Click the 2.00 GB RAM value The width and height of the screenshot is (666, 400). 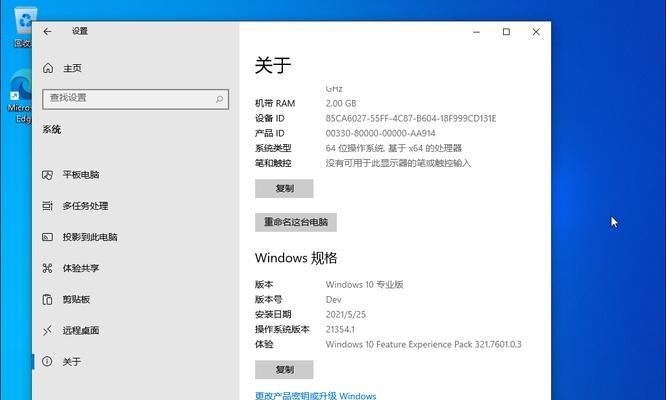pyautogui.click(x=341, y=103)
